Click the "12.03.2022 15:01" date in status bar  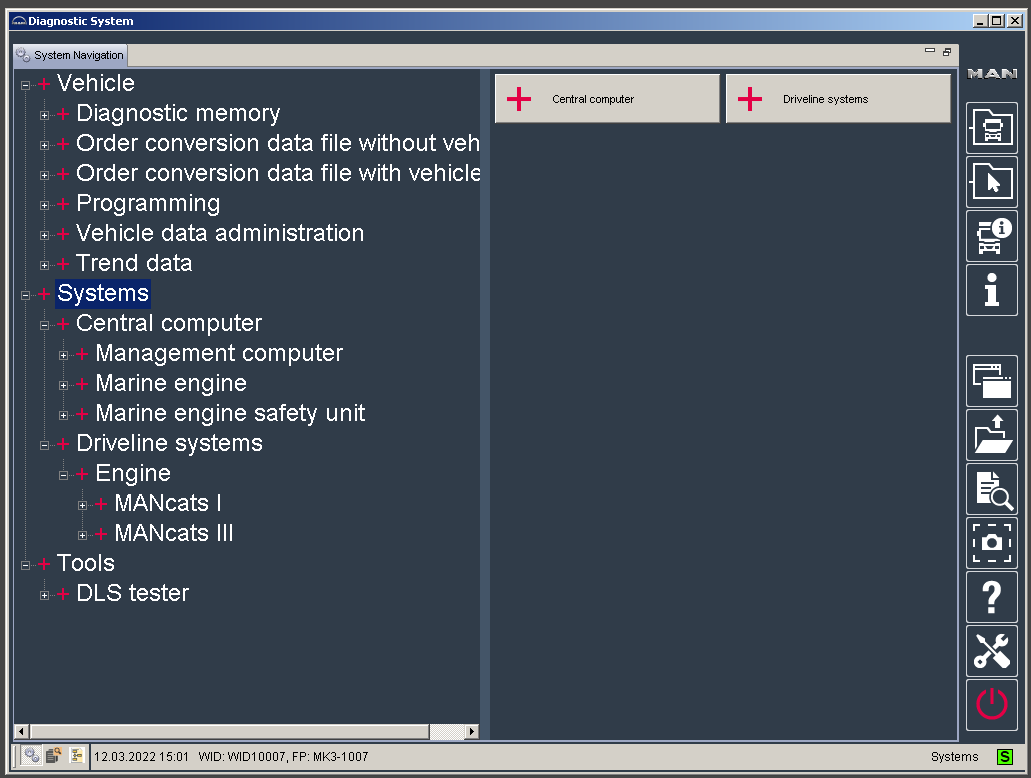(141, 757)
